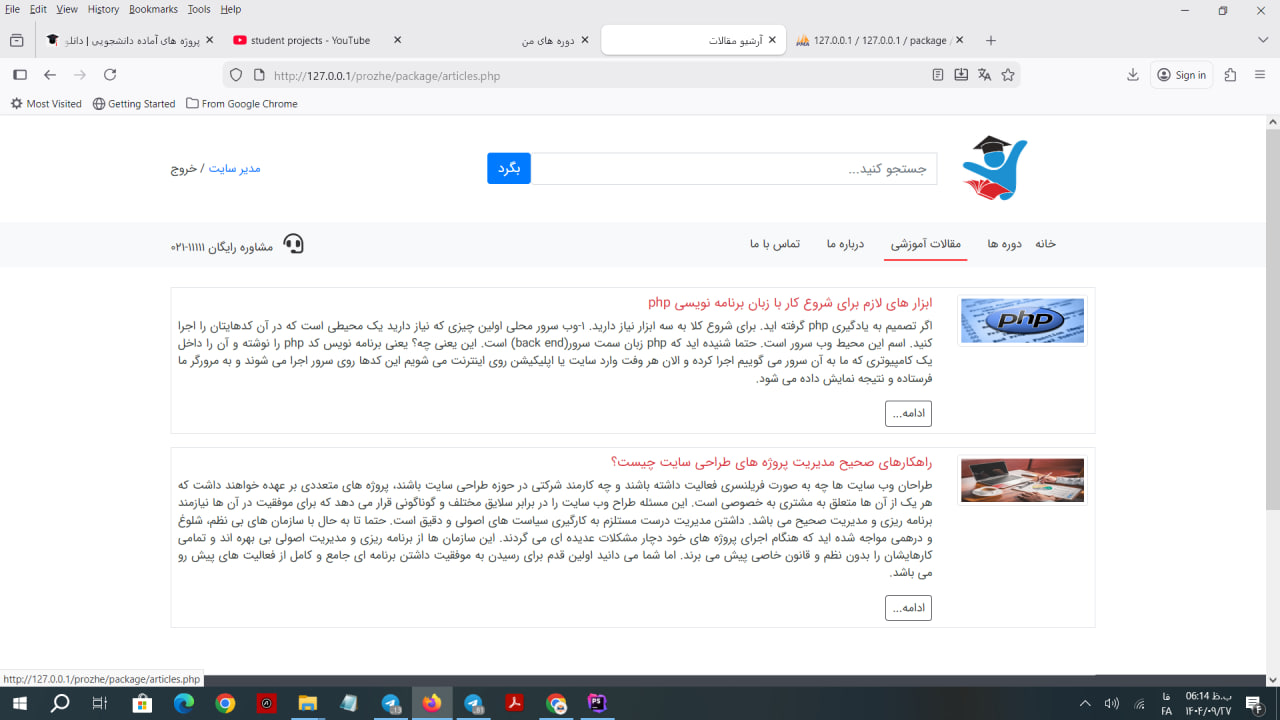Viewport: 1280px width, 720px height.
Task: Click ادامه button under the PHP article
Action: pos(908,414)
